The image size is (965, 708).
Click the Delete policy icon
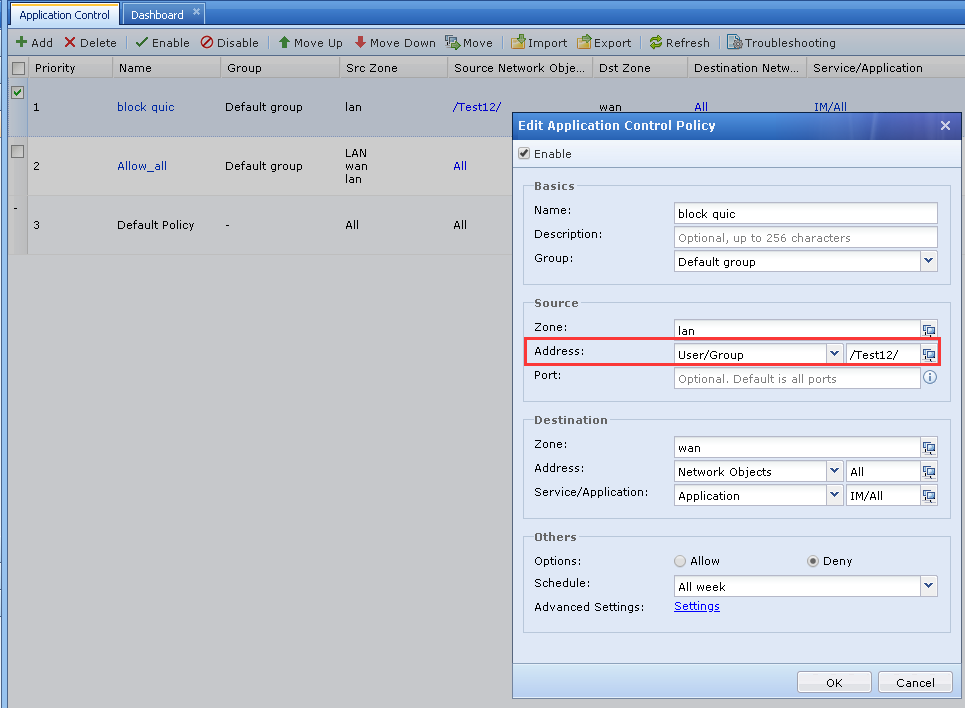pos(70,43)
